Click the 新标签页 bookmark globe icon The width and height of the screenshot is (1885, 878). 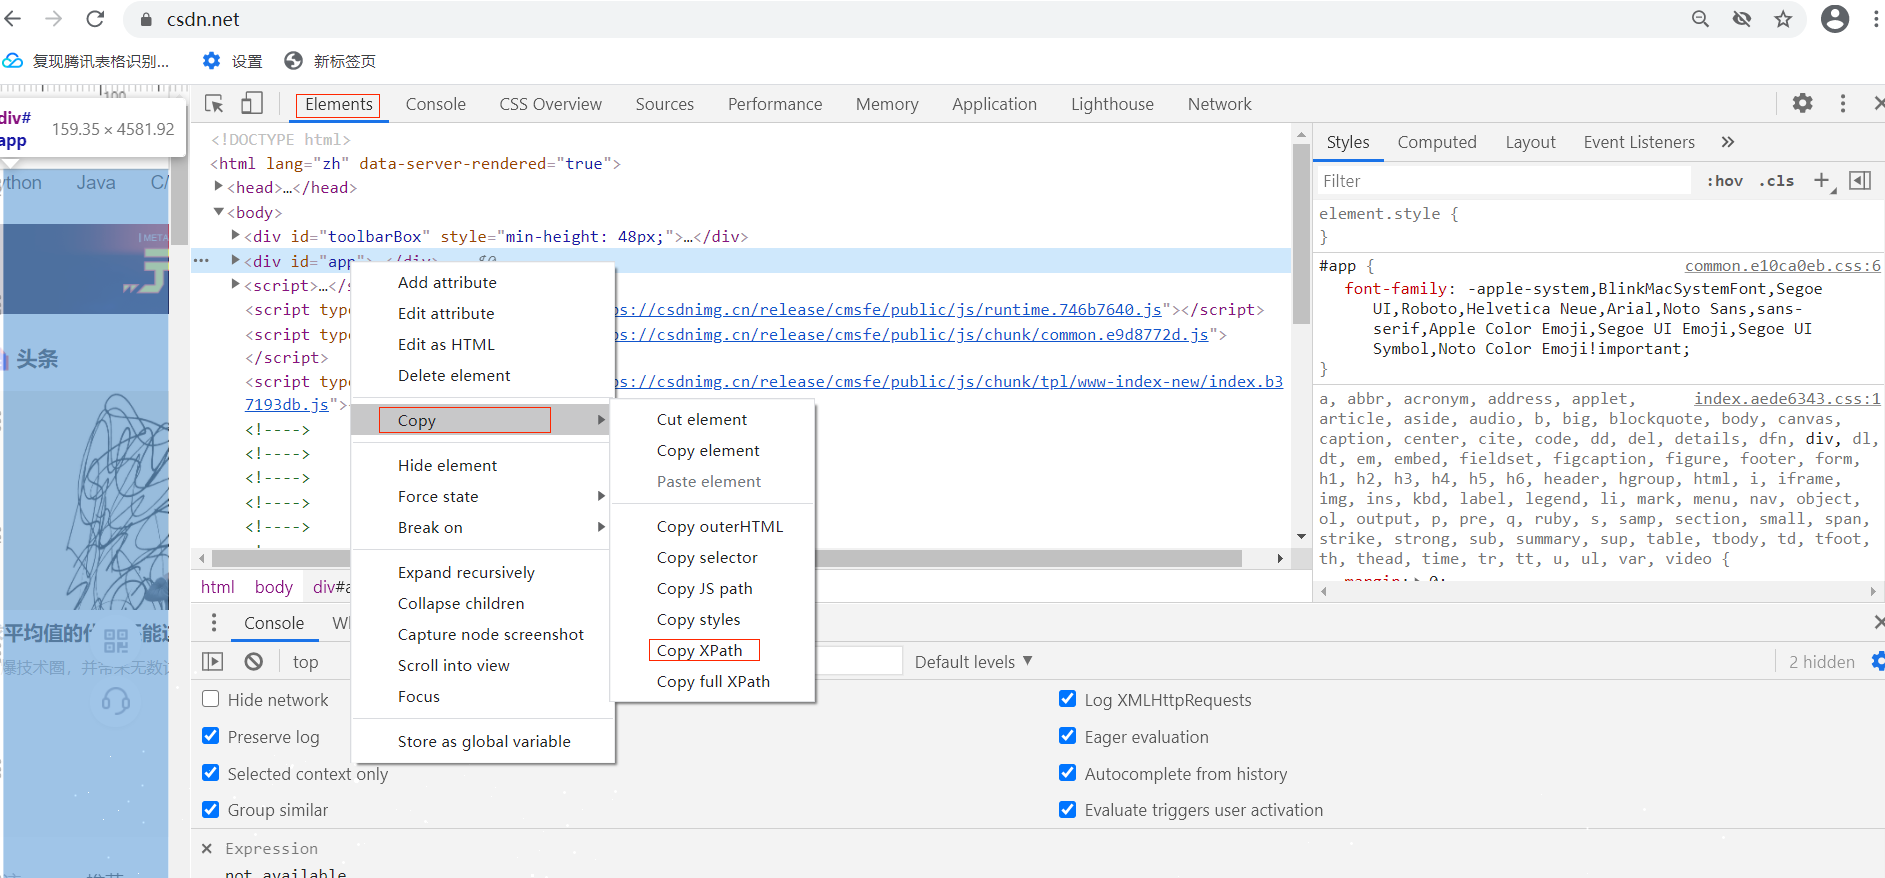click(x=293, y=61)
